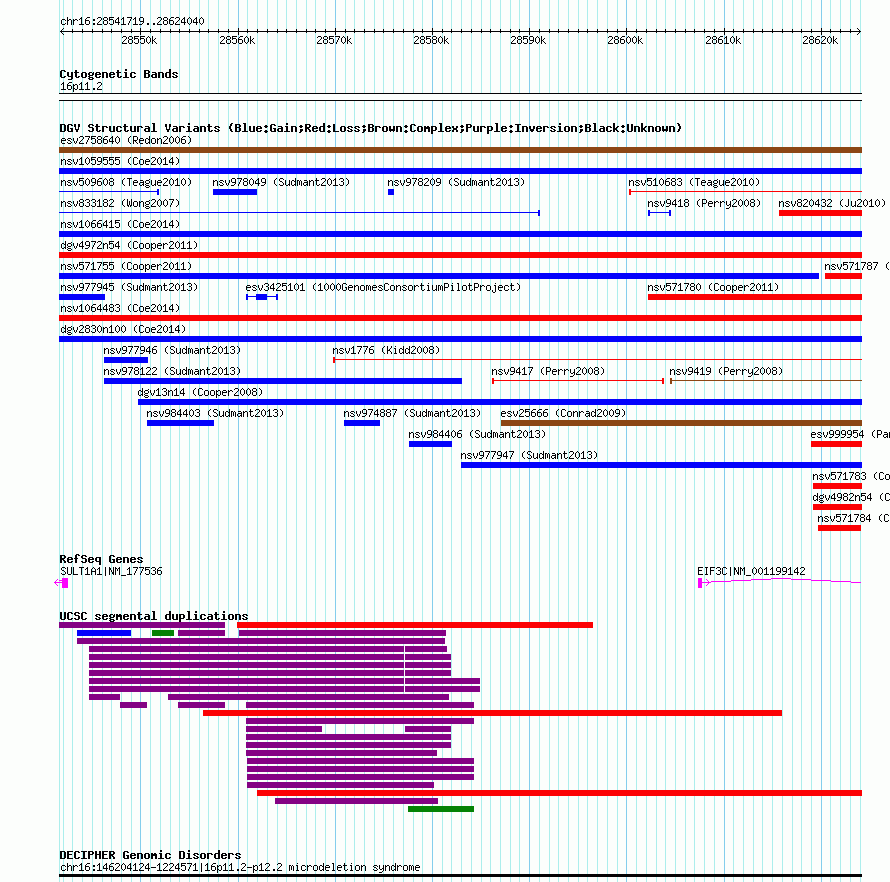Open esv25666 (Conrad2009) complex variant
The height and width of the screenshot is (882, 890).
tap(563, 413)
